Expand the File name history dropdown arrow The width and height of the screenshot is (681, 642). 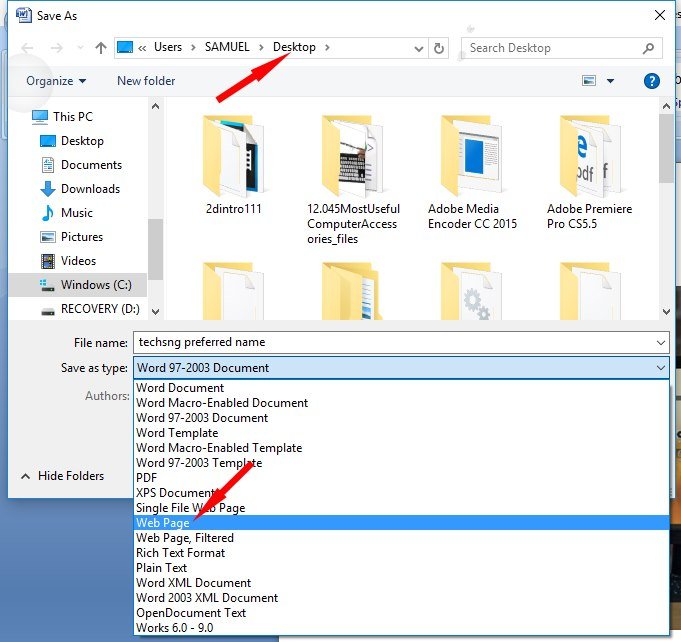(x=660, y=343)
